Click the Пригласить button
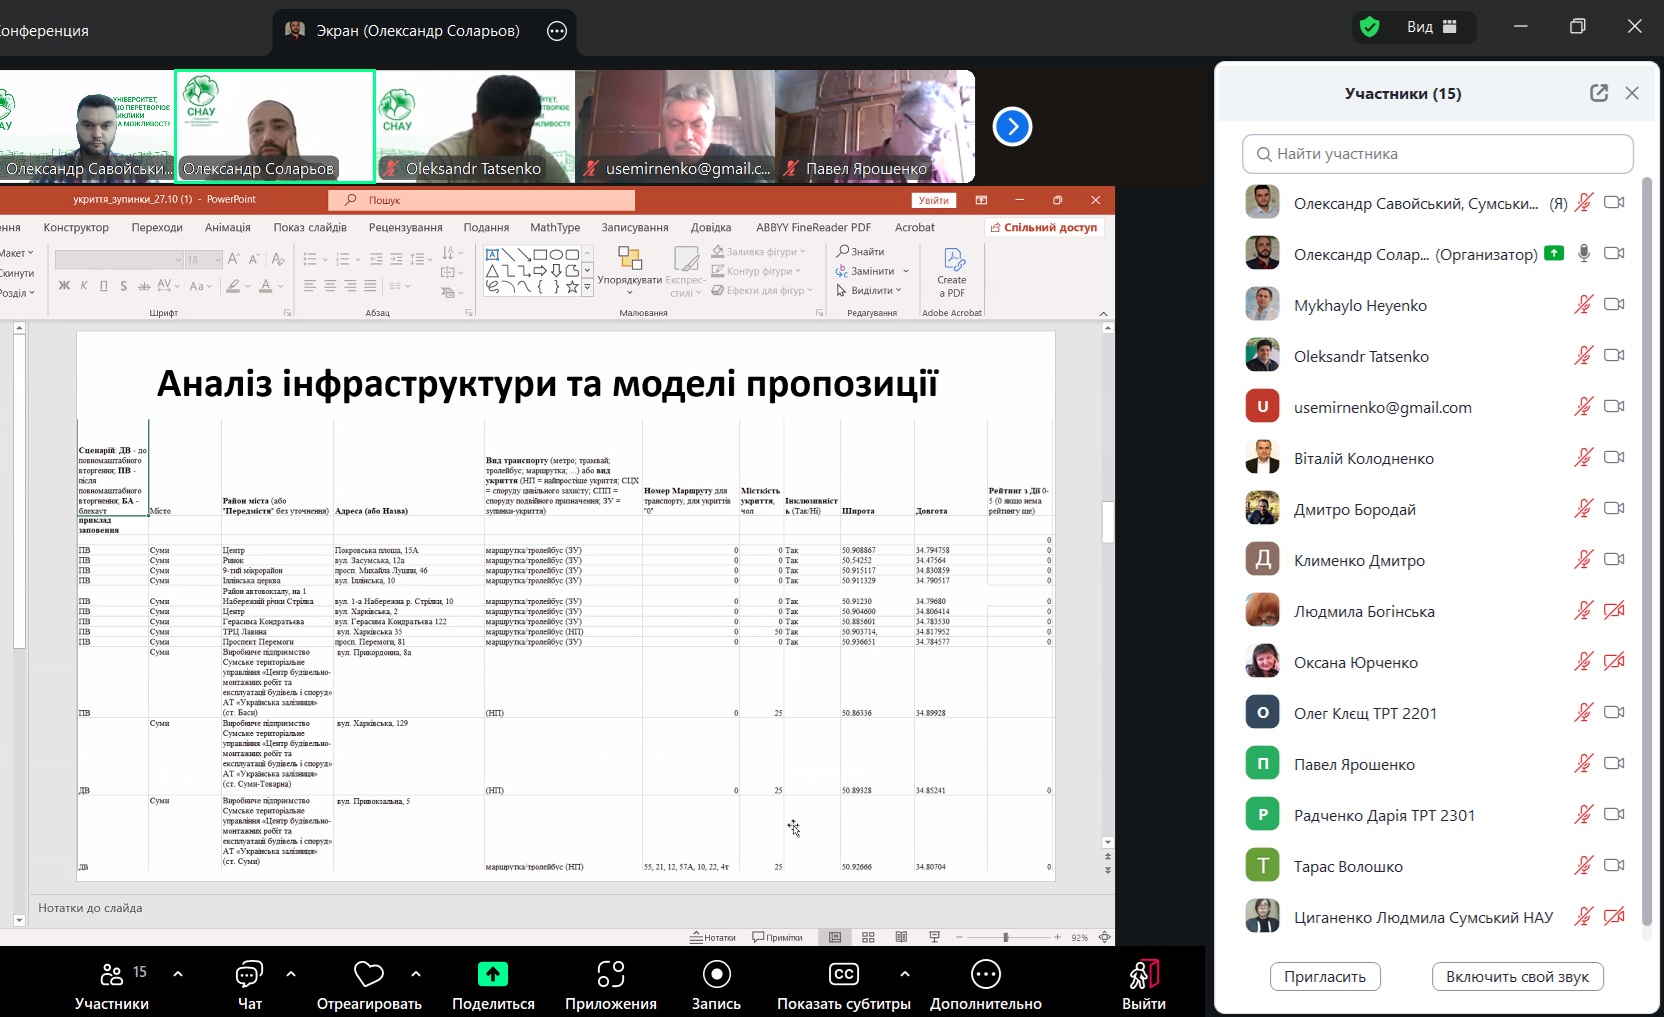 point(1325,977)
